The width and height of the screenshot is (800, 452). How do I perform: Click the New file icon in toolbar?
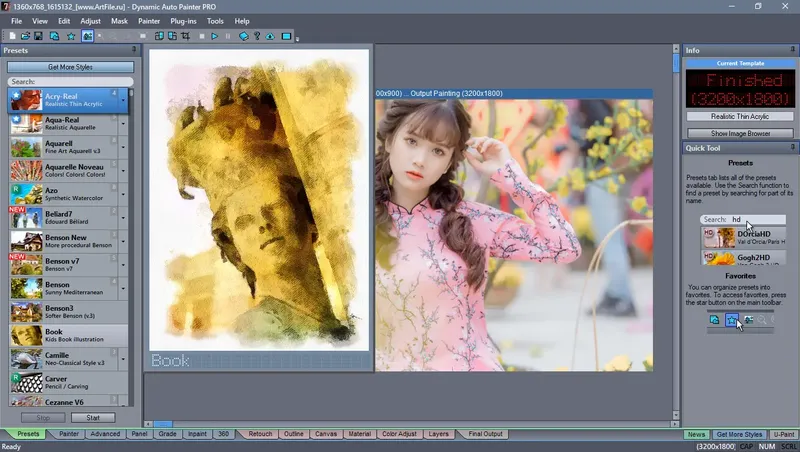coord(11,36)
